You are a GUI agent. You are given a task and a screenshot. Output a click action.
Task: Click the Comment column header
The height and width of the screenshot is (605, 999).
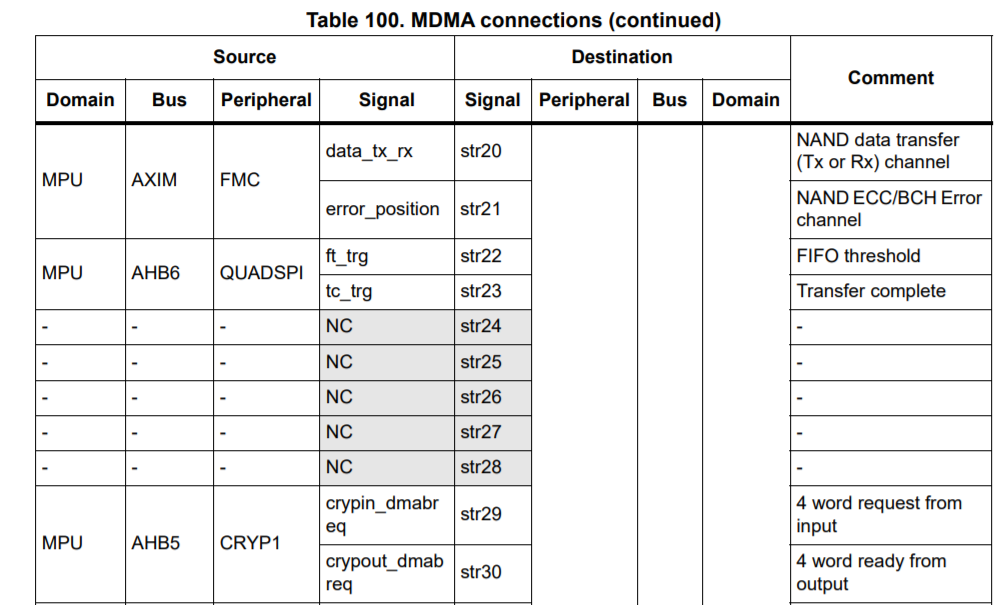point(891,78)
